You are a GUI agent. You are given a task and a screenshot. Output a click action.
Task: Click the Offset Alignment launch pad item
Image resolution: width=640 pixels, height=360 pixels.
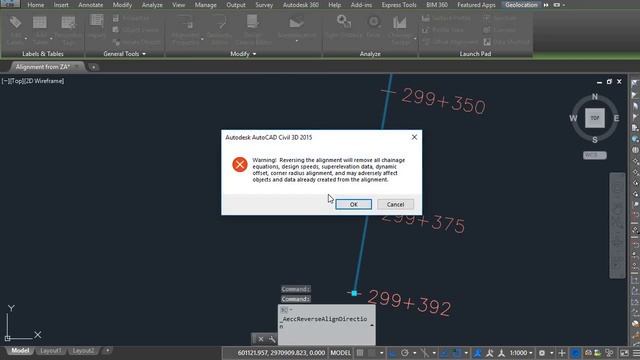450,42
